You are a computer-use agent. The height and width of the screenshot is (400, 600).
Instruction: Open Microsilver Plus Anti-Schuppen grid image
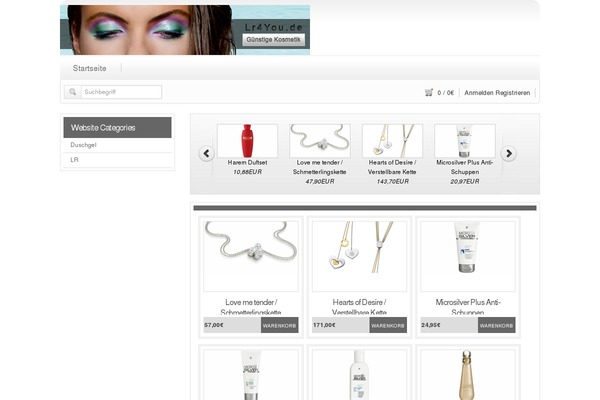pos(468,256)
